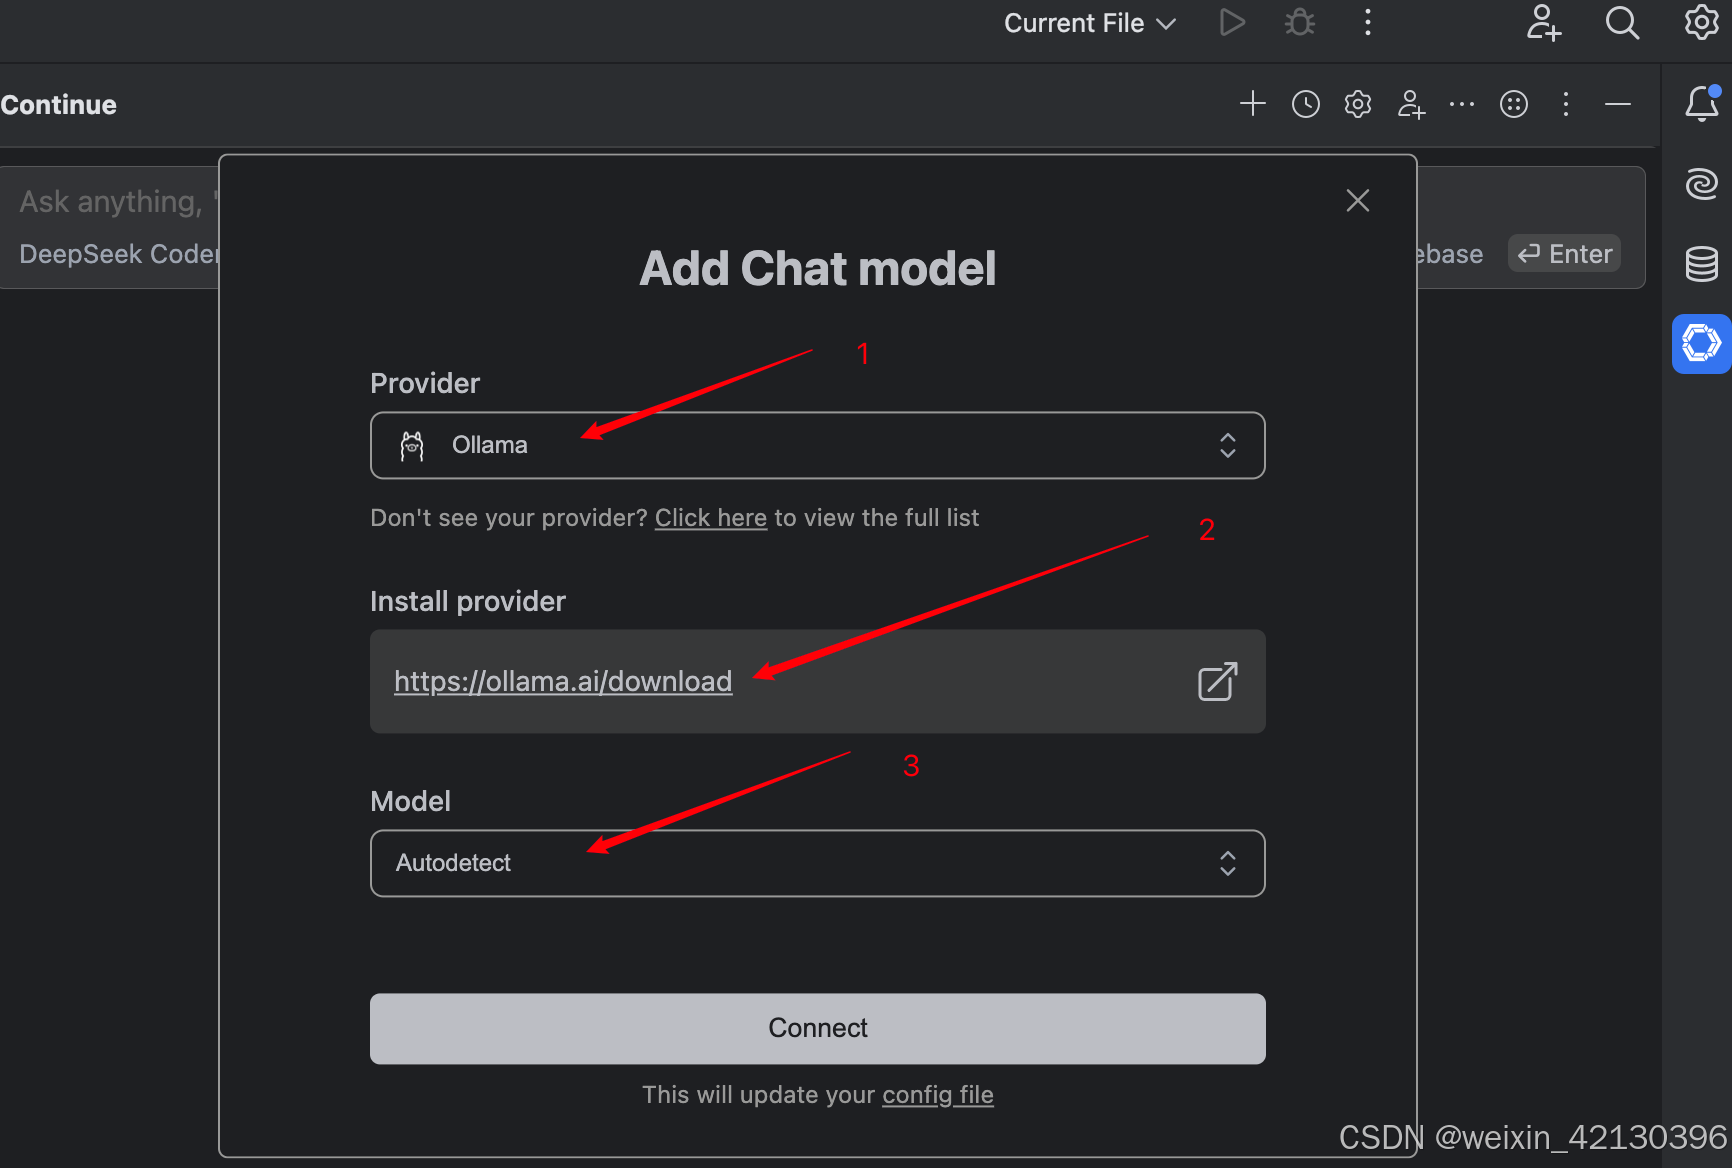Click external link icon beside Ollama download URL
This screenshot has height=1168, width=1732.
1218,682
